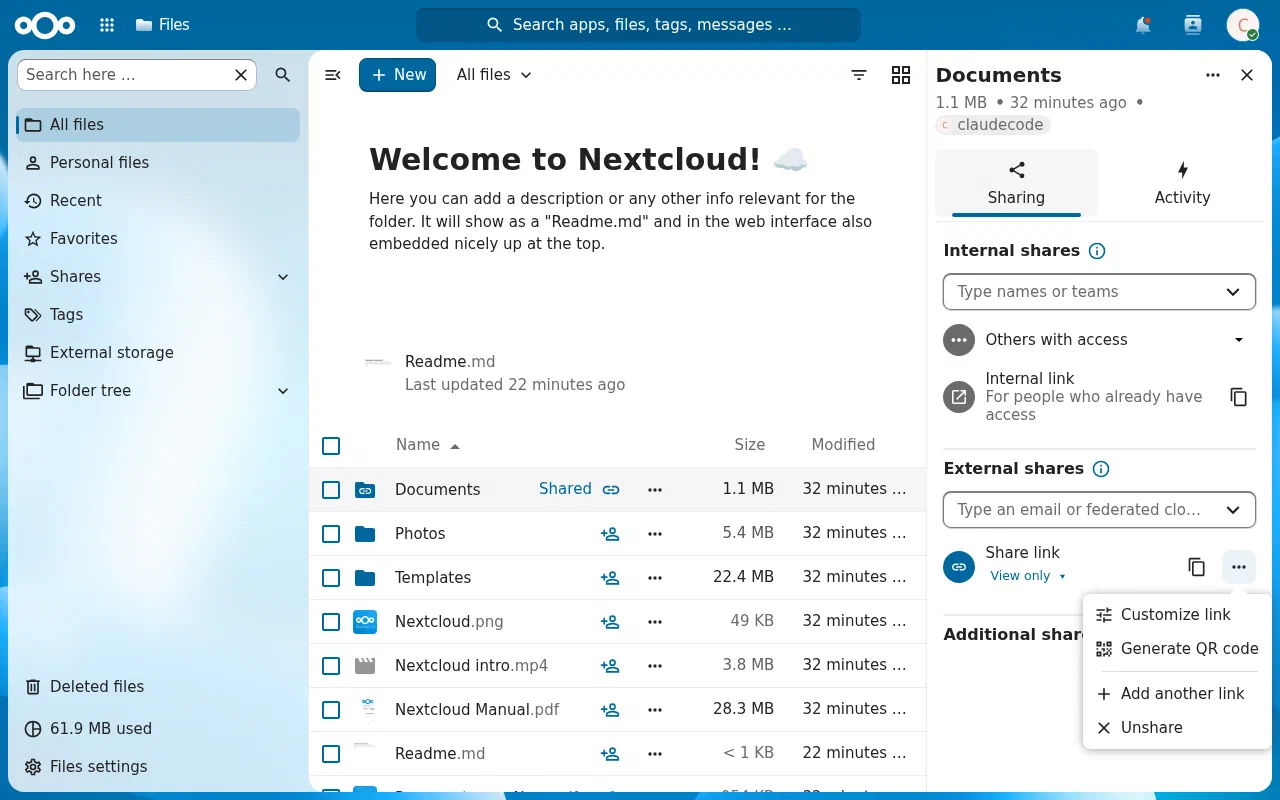Image resolution: width=1280 pixels, height=800 pixels.
Task: Go to Deleted files
Action: 159,687
